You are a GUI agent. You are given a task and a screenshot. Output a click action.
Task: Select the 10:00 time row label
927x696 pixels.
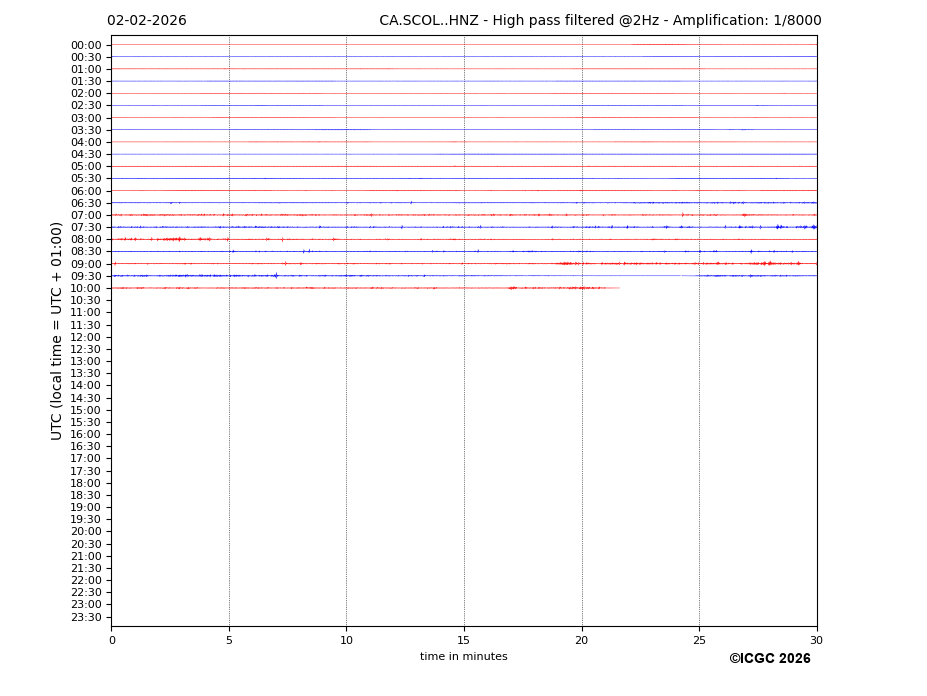(x=85, y=288)
